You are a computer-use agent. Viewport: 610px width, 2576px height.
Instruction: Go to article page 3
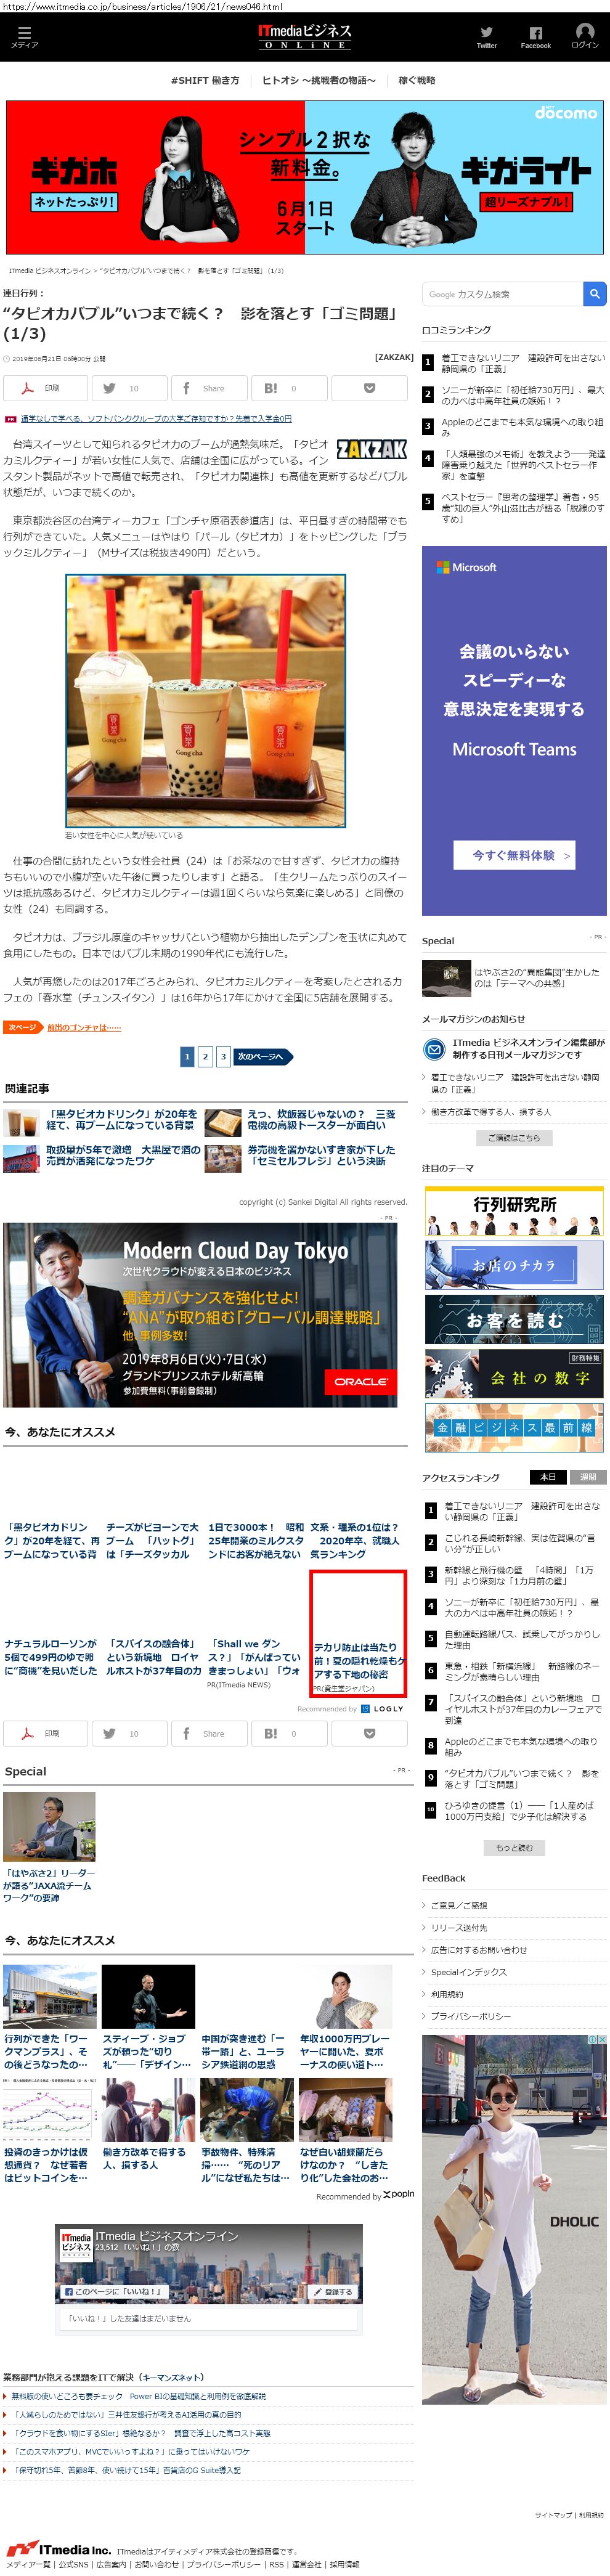pos(223,1056)
